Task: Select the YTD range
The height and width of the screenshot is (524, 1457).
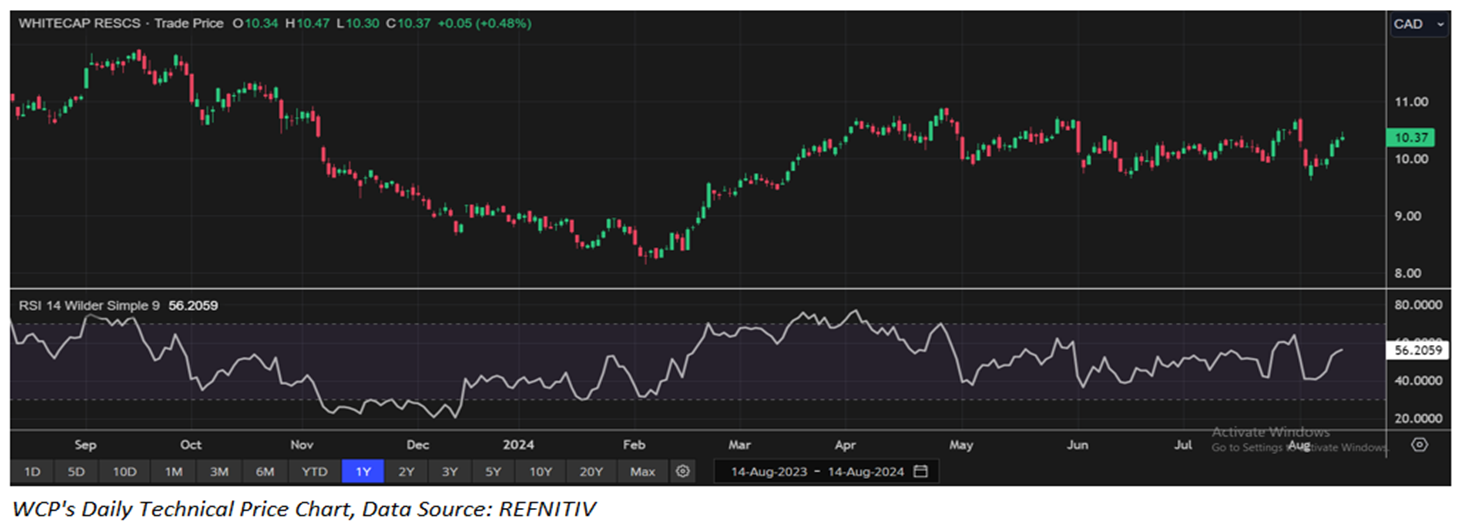Action: [x=315, y=471]
